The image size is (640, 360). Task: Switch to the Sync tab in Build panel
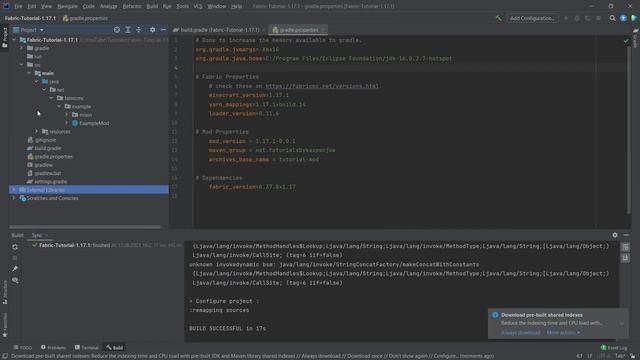pos(37,236)
